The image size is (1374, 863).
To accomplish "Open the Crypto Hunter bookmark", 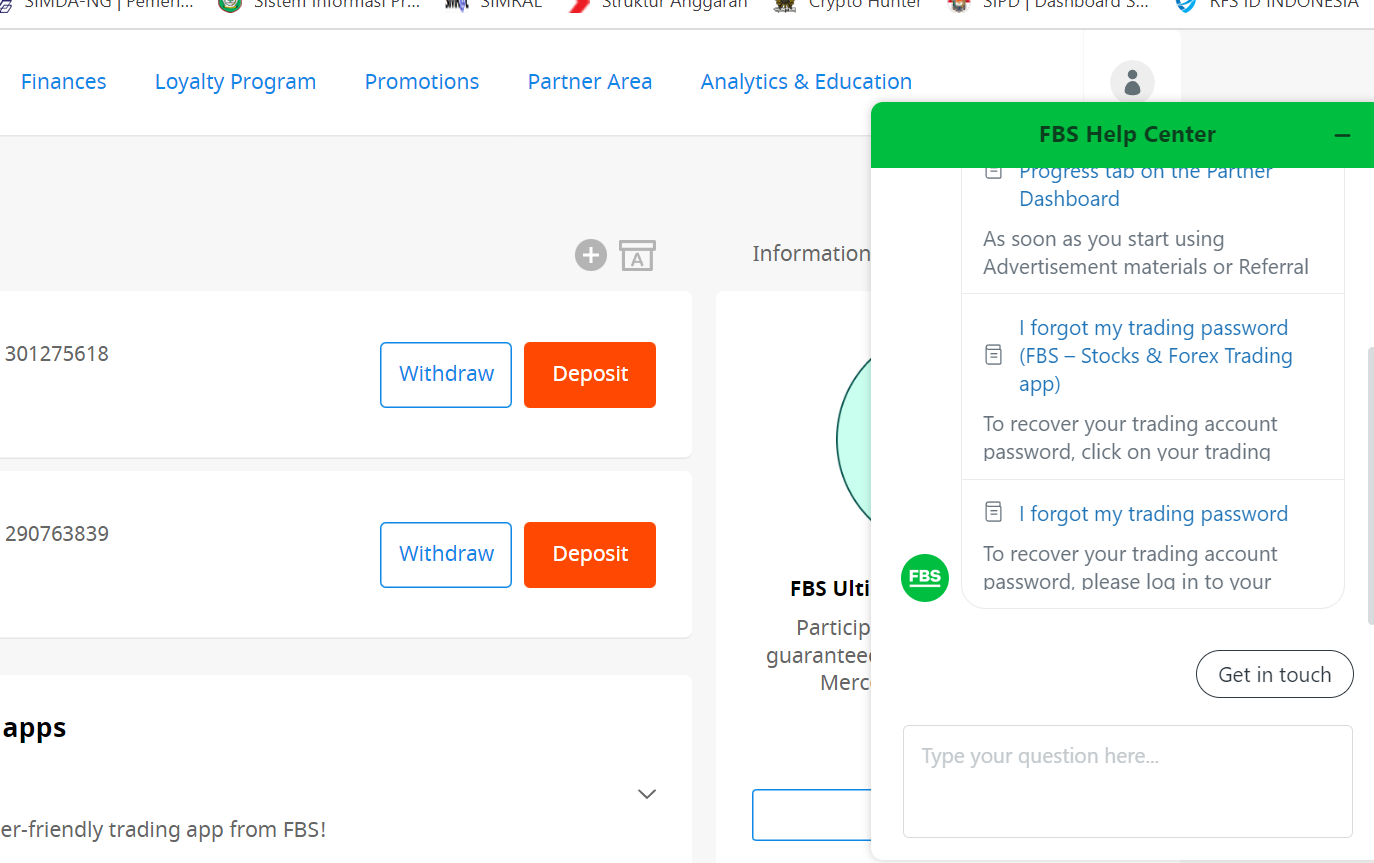I will [x=848, y=5].
